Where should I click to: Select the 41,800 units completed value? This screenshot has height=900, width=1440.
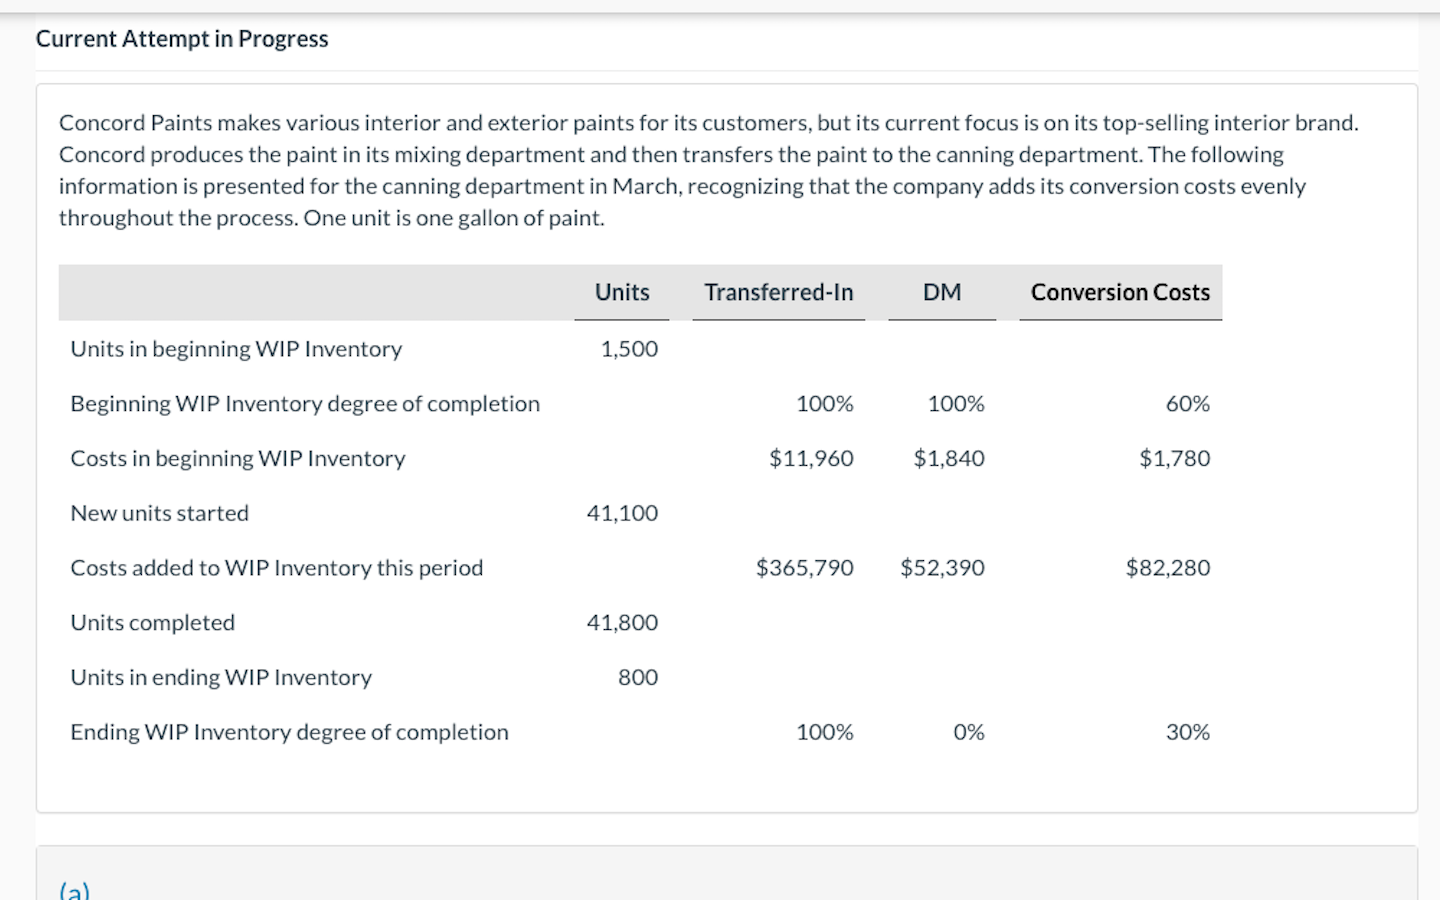click(622, 623)
